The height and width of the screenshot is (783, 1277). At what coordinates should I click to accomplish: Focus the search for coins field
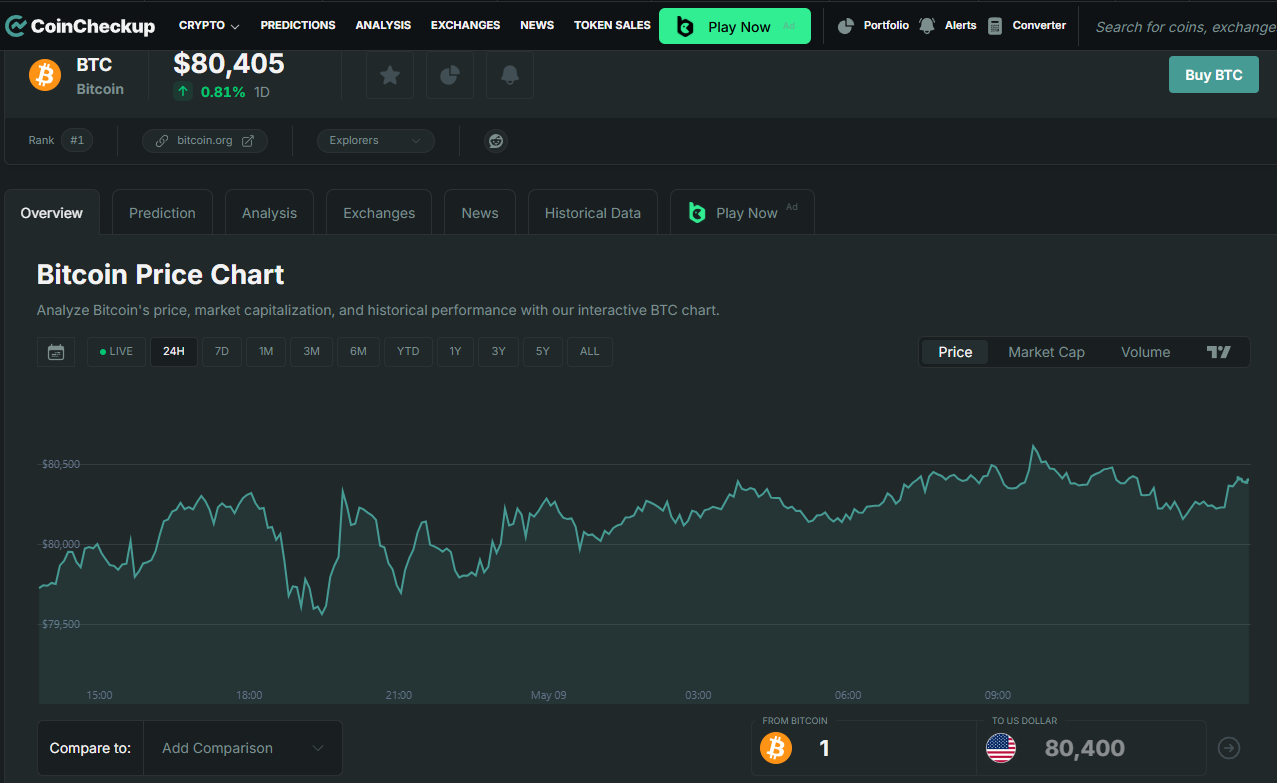(1185, 27)
